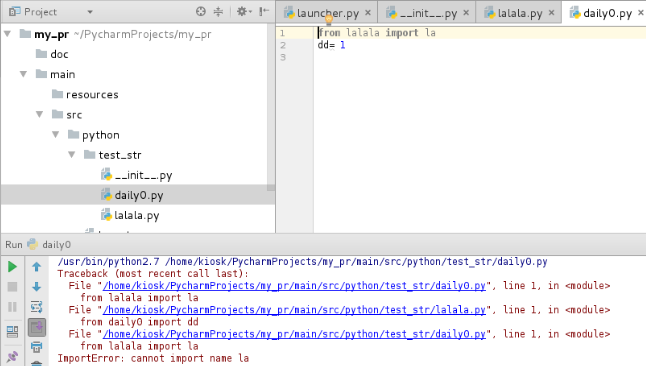The width and height of the screenshot is (646, 366).
Task: Collapse the python folder arrow
Action: 56,135
